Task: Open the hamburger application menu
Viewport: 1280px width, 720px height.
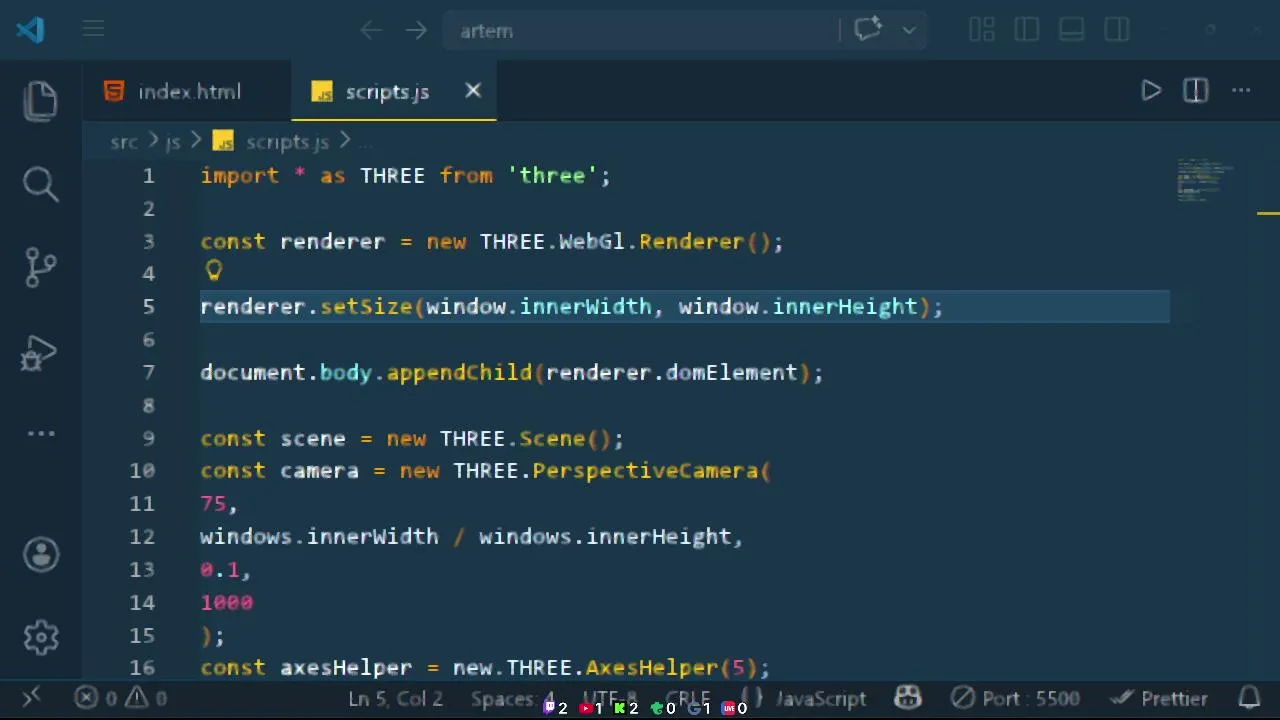Action: click(94, 30)
